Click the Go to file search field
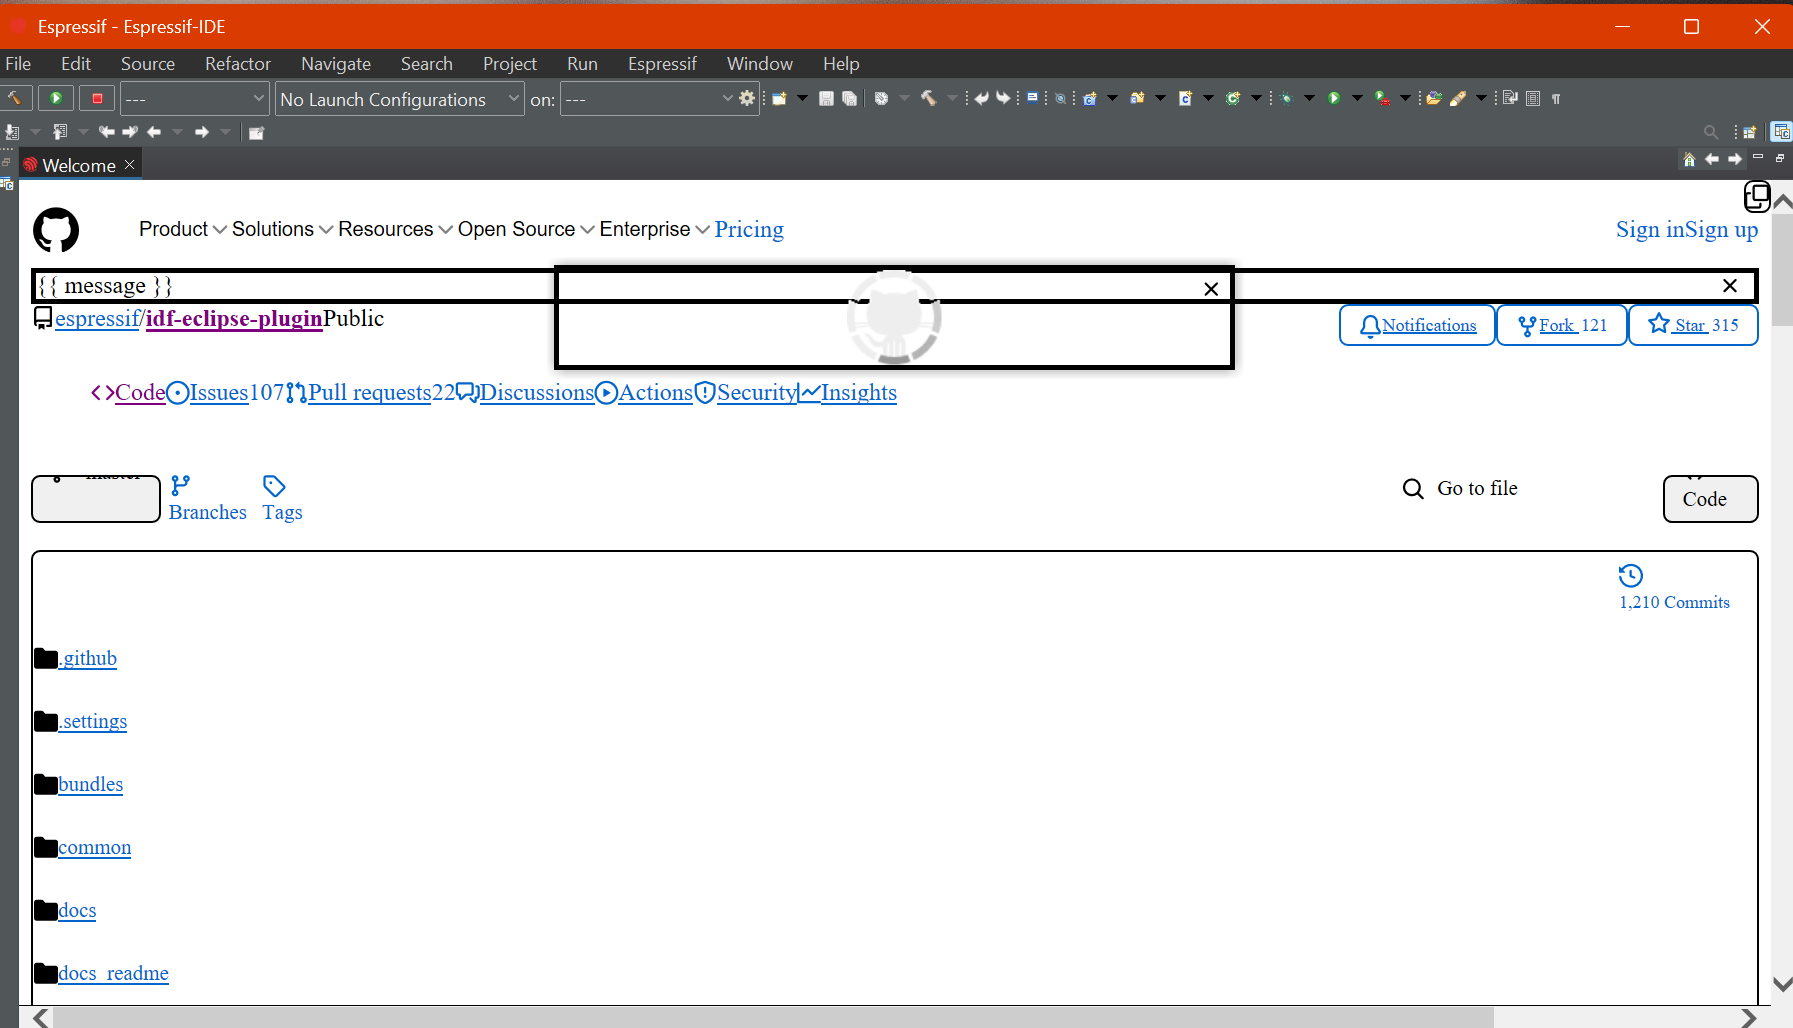 pos(1477,488)
